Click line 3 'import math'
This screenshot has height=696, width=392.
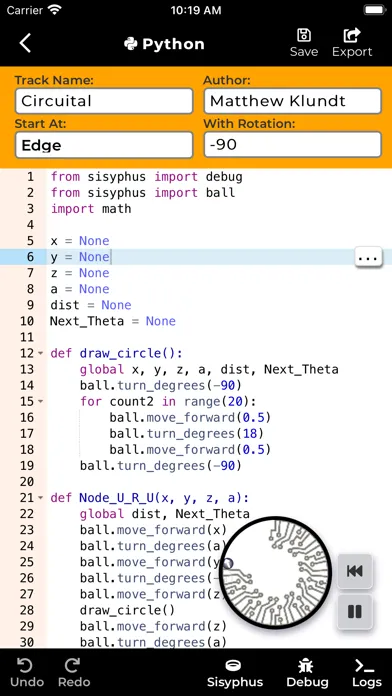[x=91, y=209]
